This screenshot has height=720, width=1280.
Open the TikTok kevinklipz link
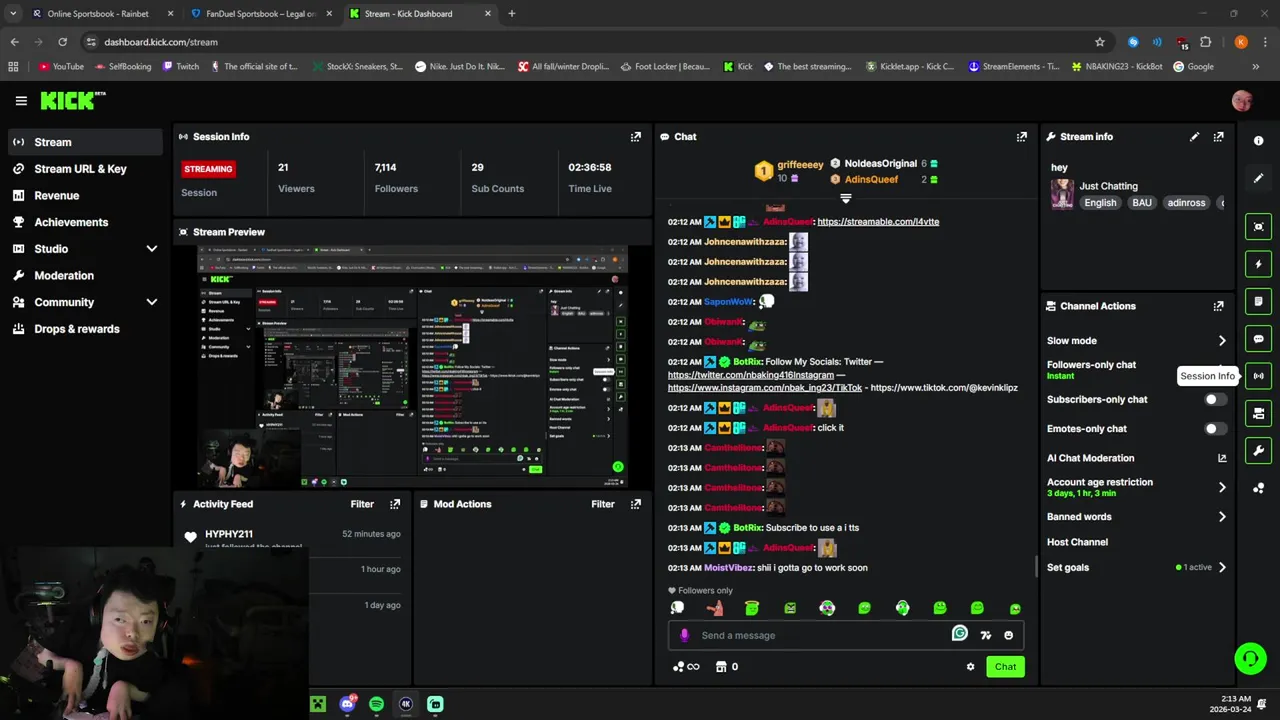944,388
